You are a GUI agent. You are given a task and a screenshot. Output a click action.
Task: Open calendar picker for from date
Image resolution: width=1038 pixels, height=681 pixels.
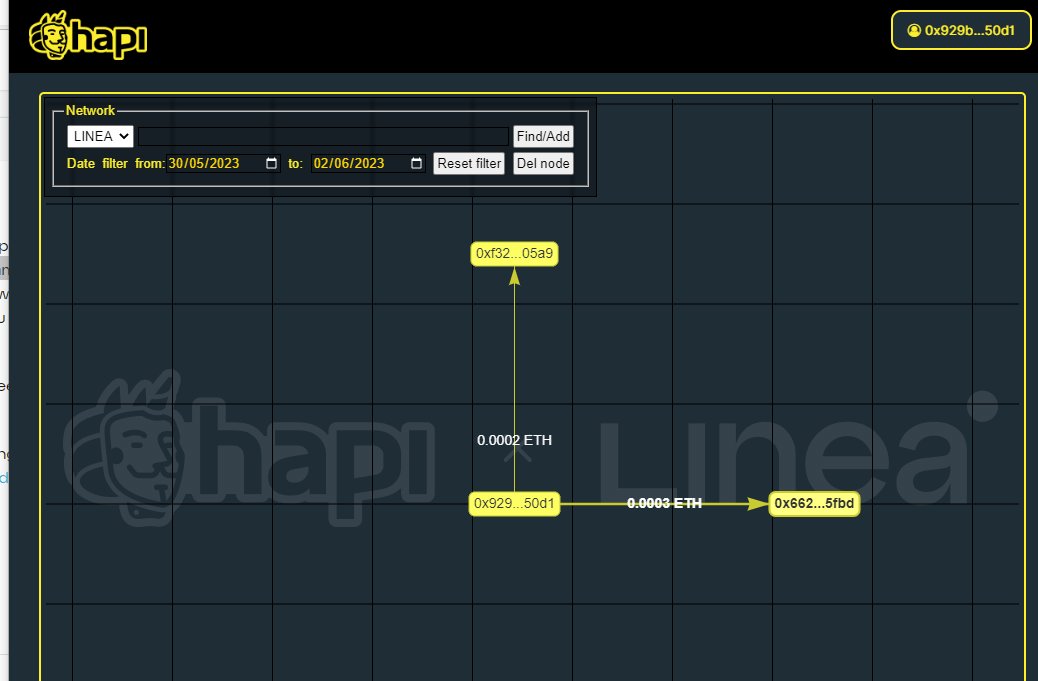tap(271, 163)
